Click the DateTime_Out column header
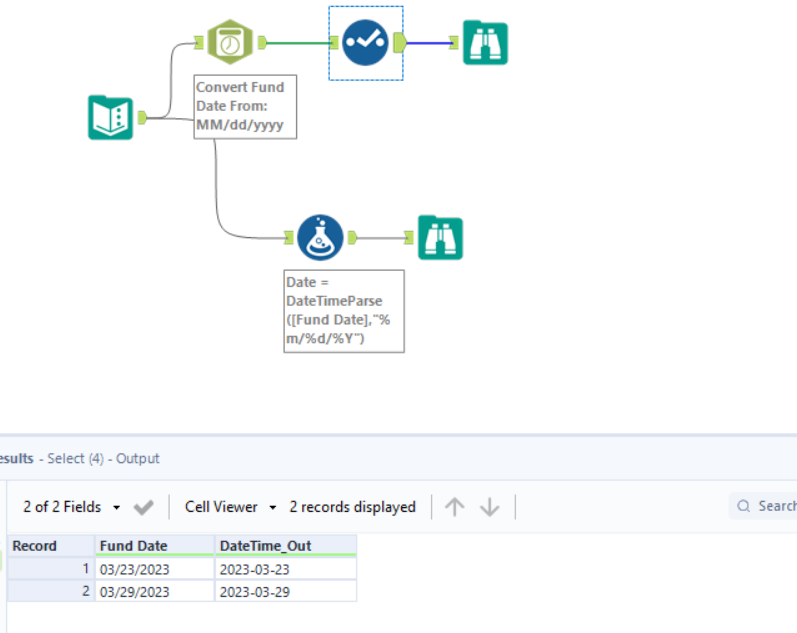Viewport: 797px width, 633px height. click(286, 546)
